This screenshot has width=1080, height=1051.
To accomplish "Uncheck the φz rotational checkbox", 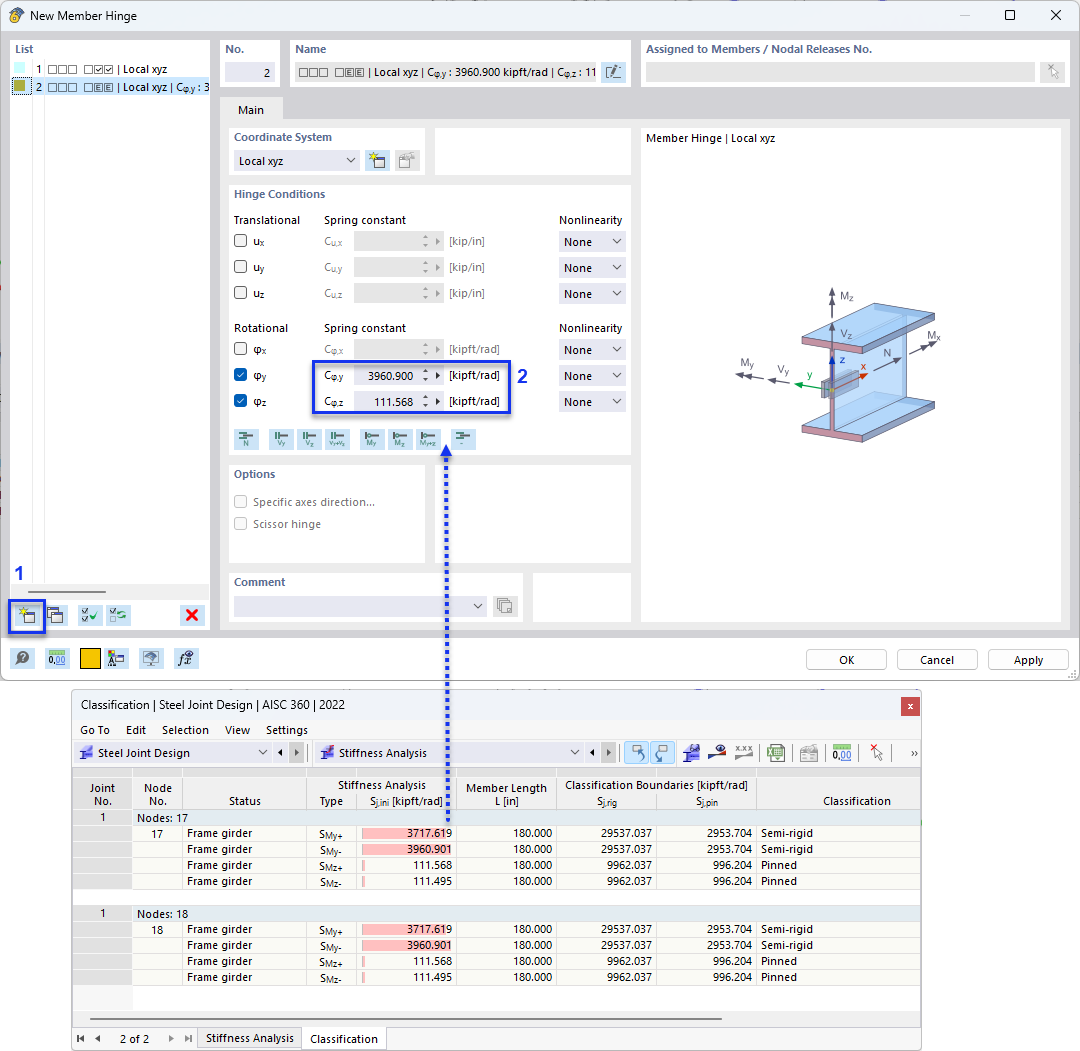I will tap(240, 401).
